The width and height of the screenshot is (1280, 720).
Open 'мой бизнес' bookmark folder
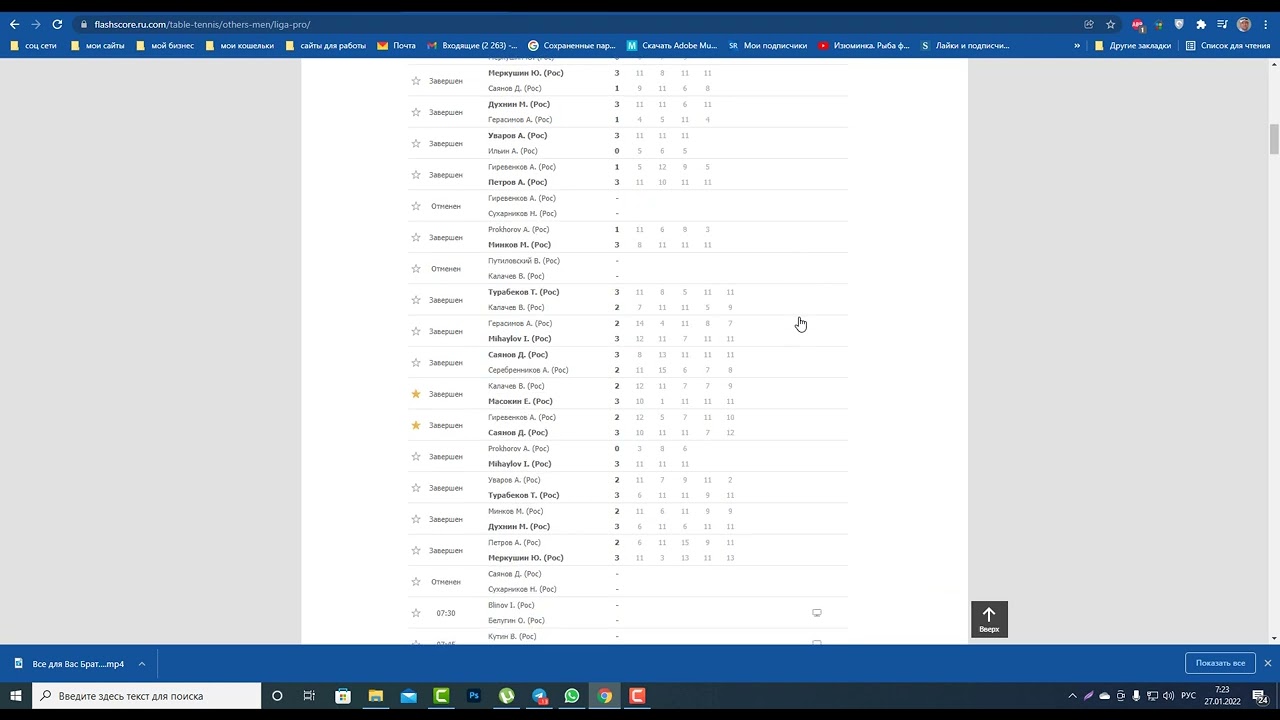click(165, 45)
